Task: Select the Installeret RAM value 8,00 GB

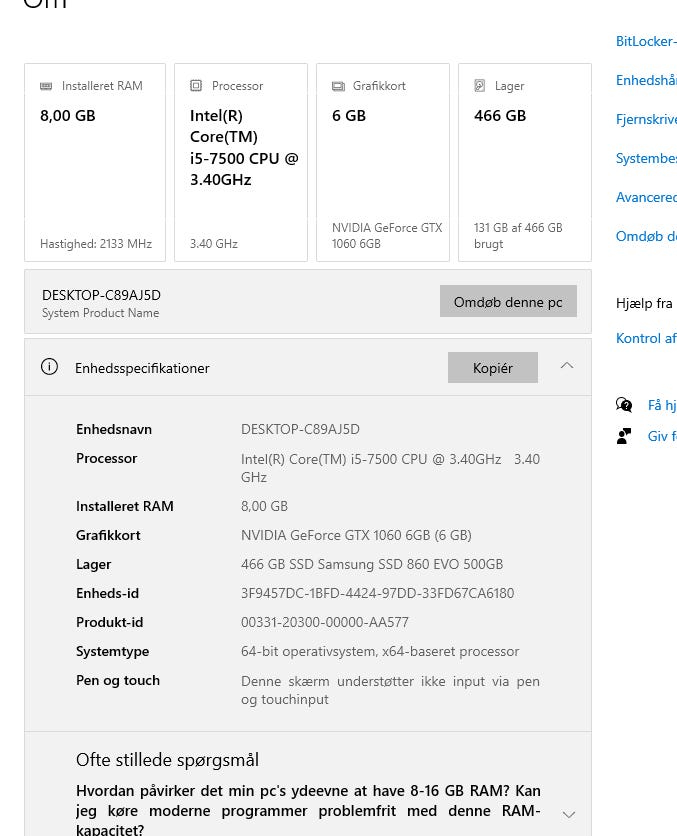Action: (x=264, y=506)
